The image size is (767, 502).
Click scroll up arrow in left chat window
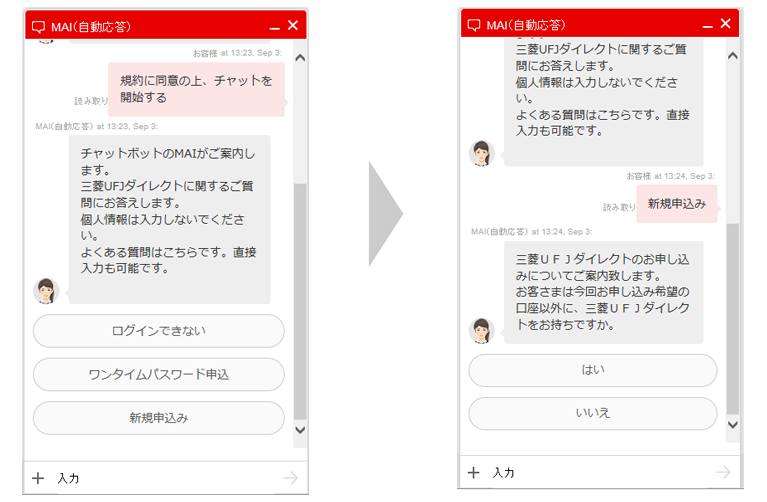tap(300, 58)
